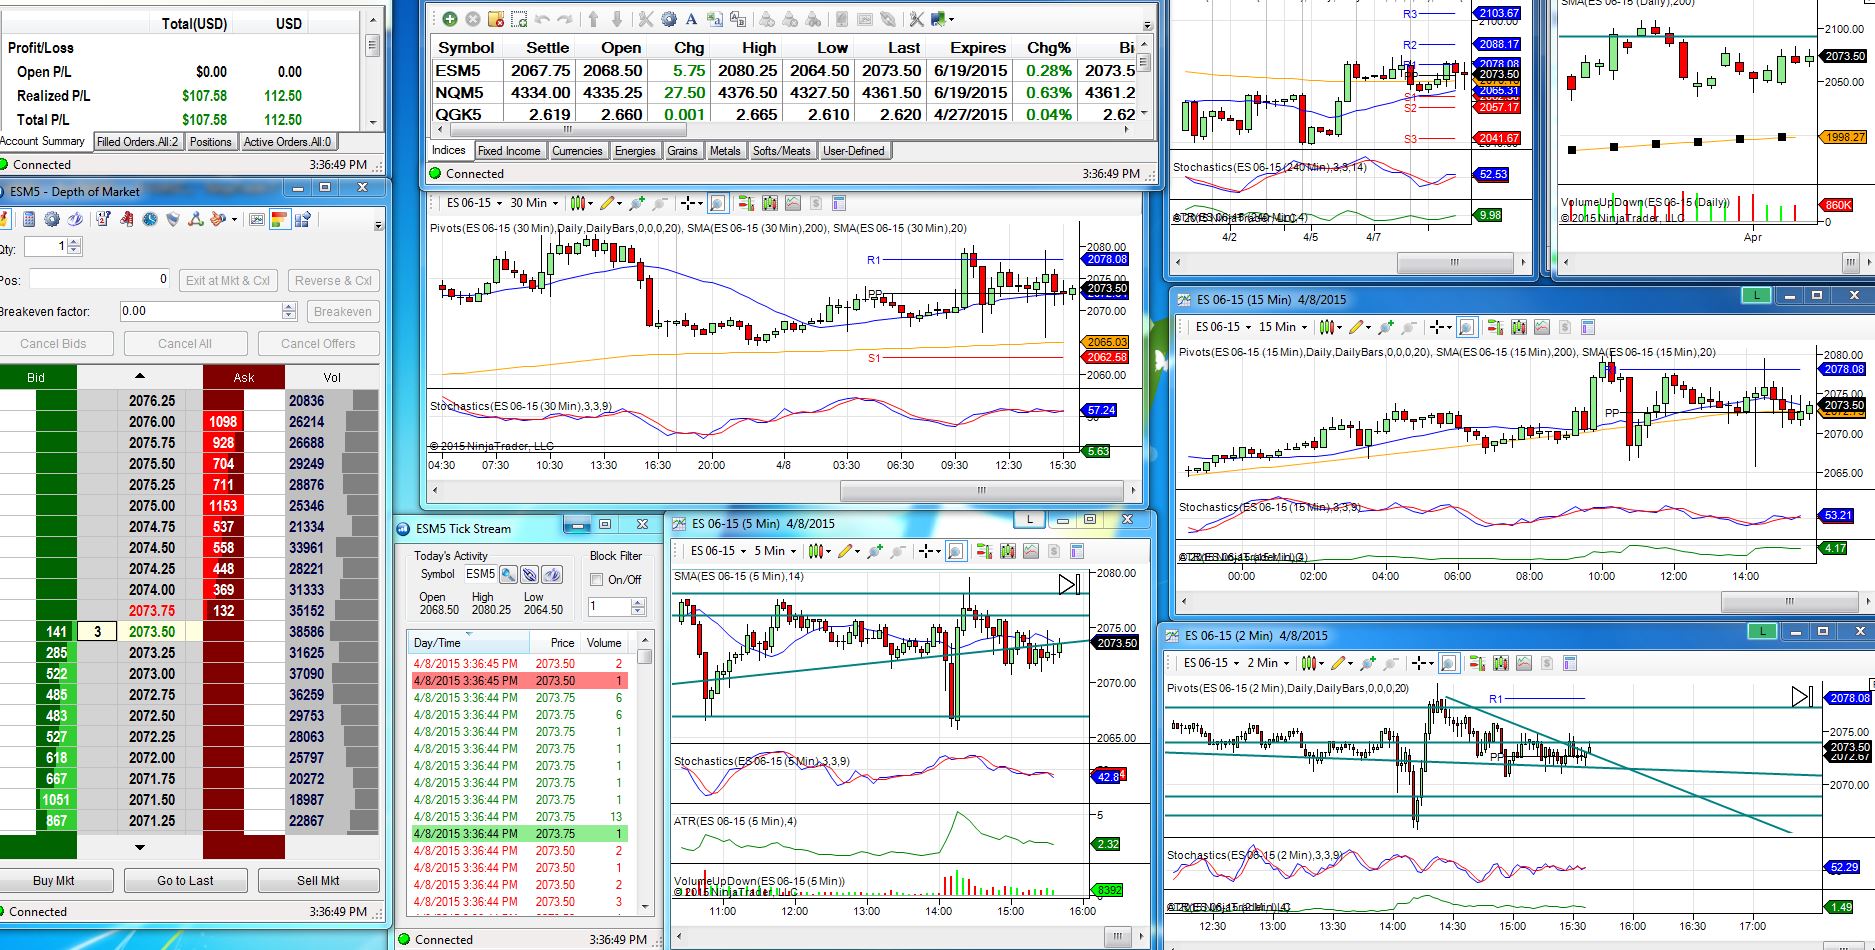Image resolution: width=1875 pixels, height=950 pixels.
Task: Click the 30 Min chart horizontal scrollbar thumb
Action: 981,490
